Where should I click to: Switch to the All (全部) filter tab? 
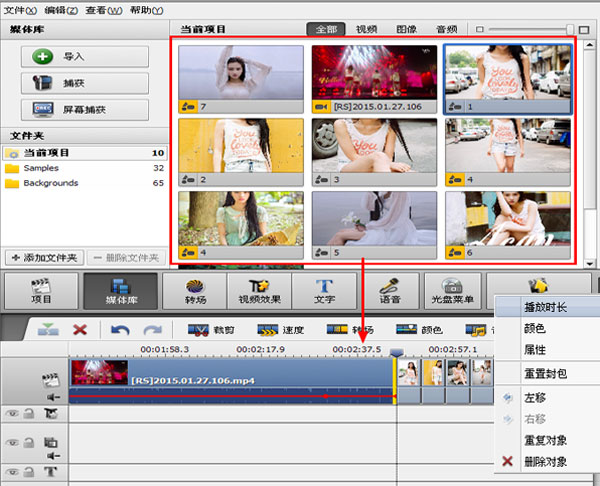pyautogui.click(x=326, y=29)
